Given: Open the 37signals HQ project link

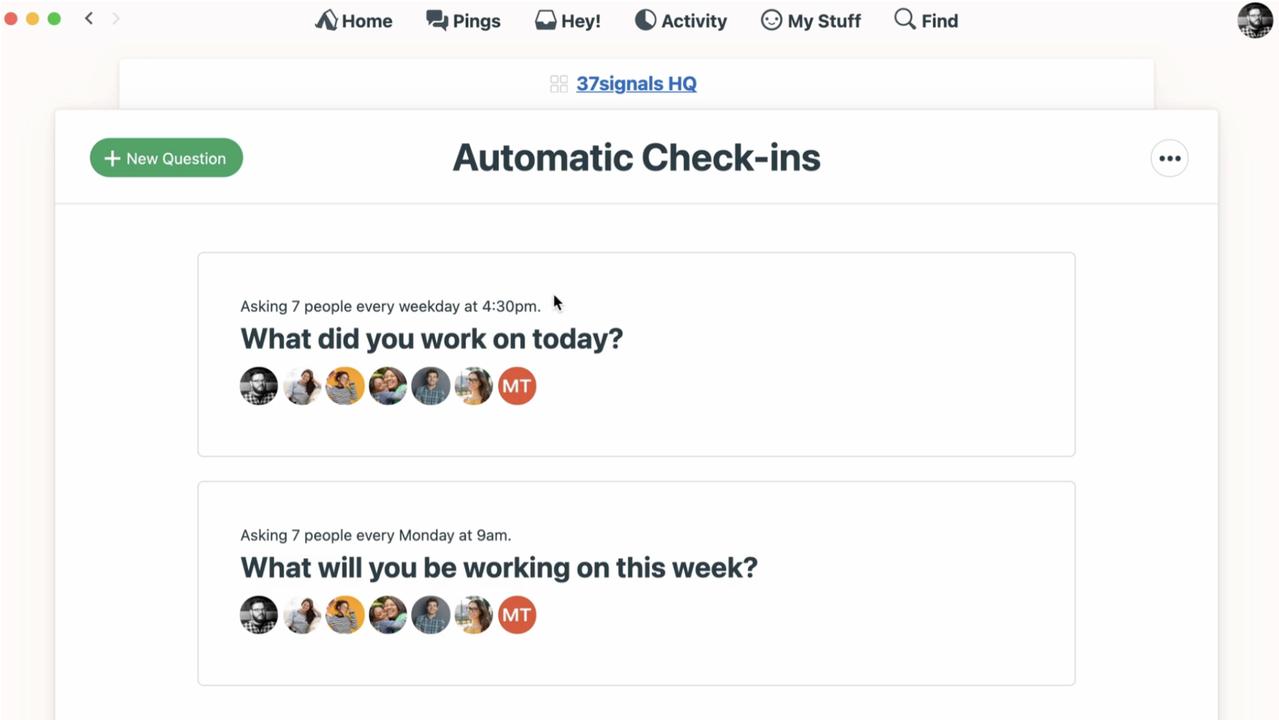Looking at the screenshot, I should (636, 84).
